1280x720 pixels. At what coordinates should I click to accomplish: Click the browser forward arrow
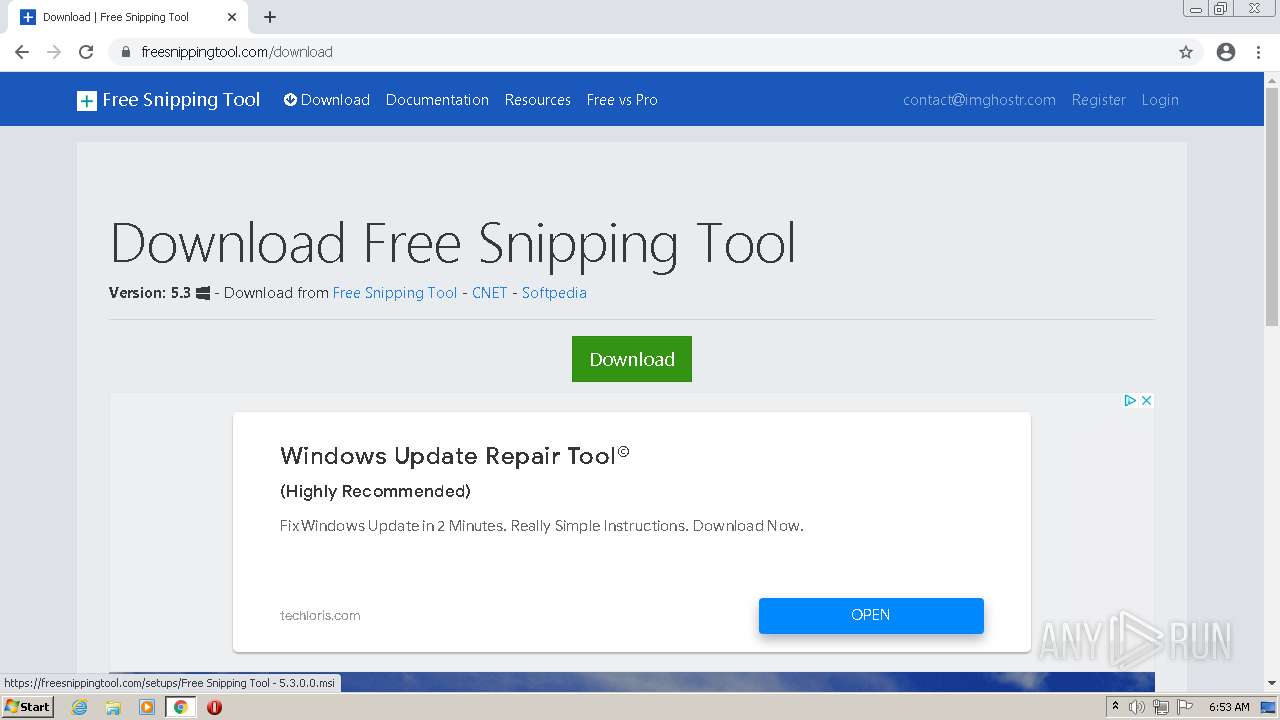tap(54, 52)
